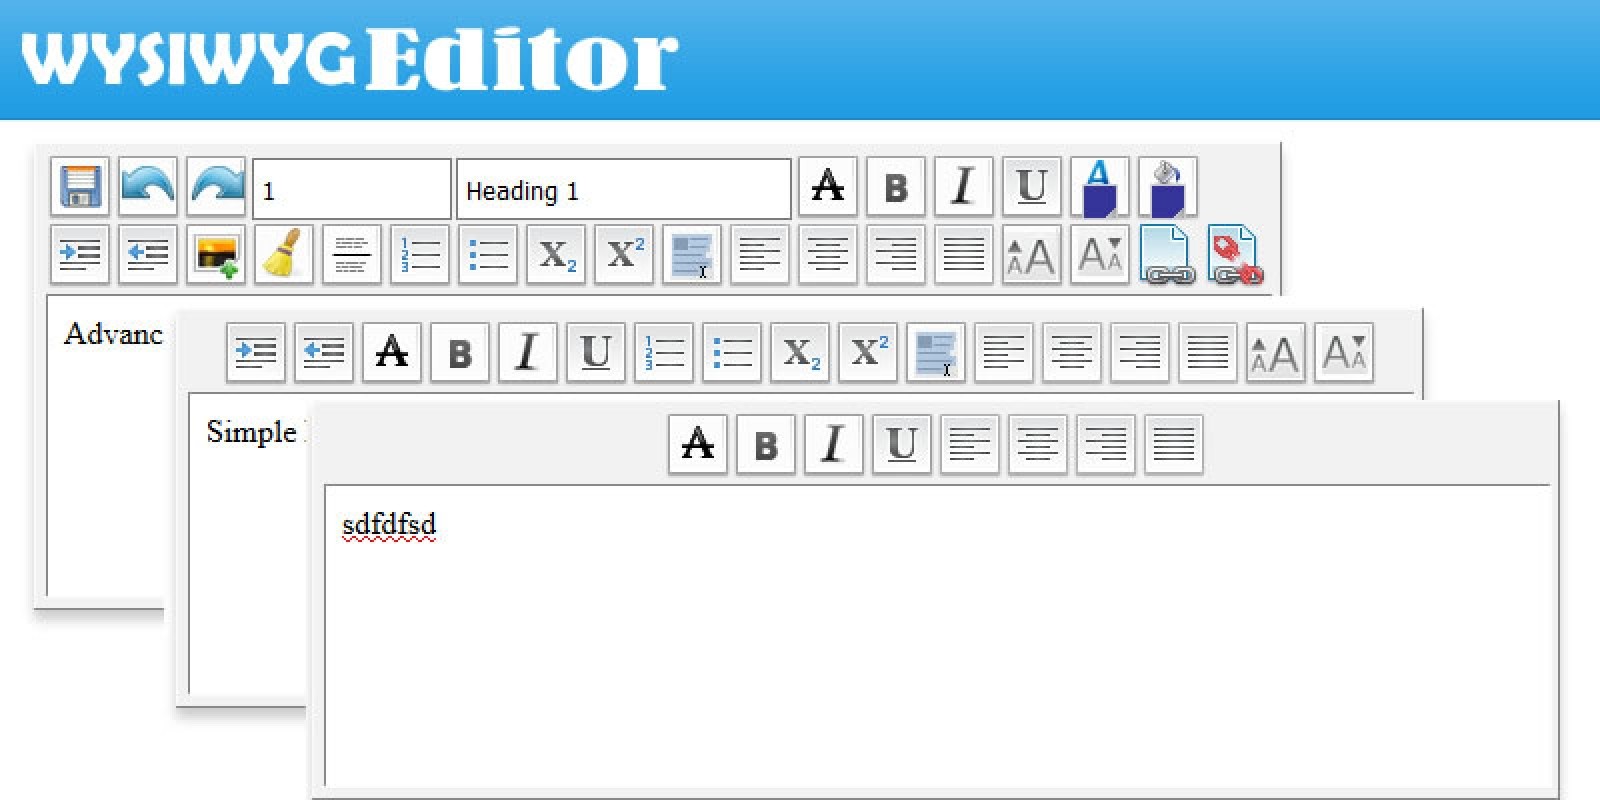Justify text in the simple editor
This screenshot has height=800, width=1600.
tap(1208, 352)
